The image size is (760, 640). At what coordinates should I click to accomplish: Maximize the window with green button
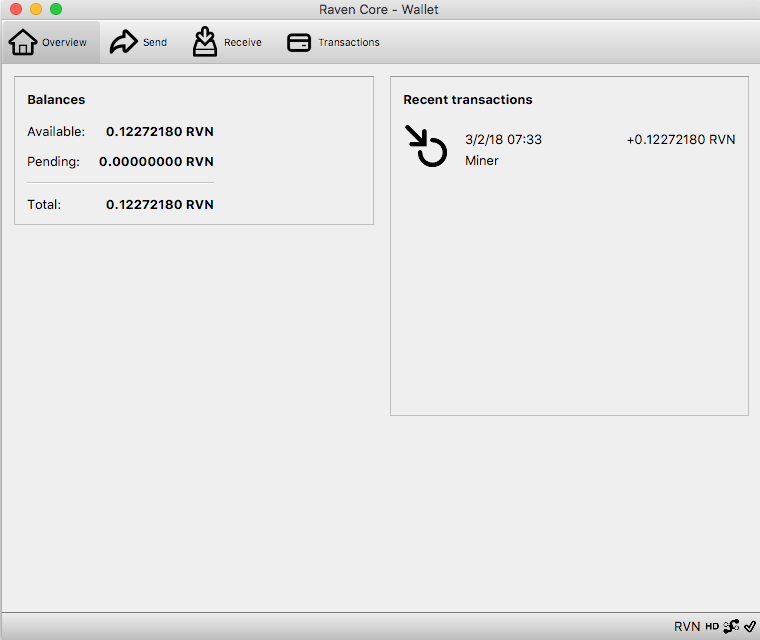tap(56, 9)
